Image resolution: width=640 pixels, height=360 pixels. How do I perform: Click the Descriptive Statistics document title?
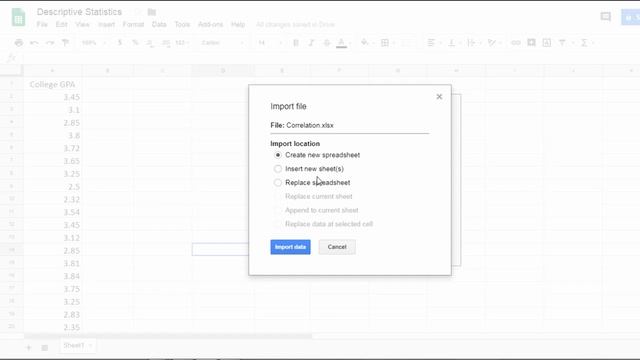pyautogui.click(x=79, y=12)
